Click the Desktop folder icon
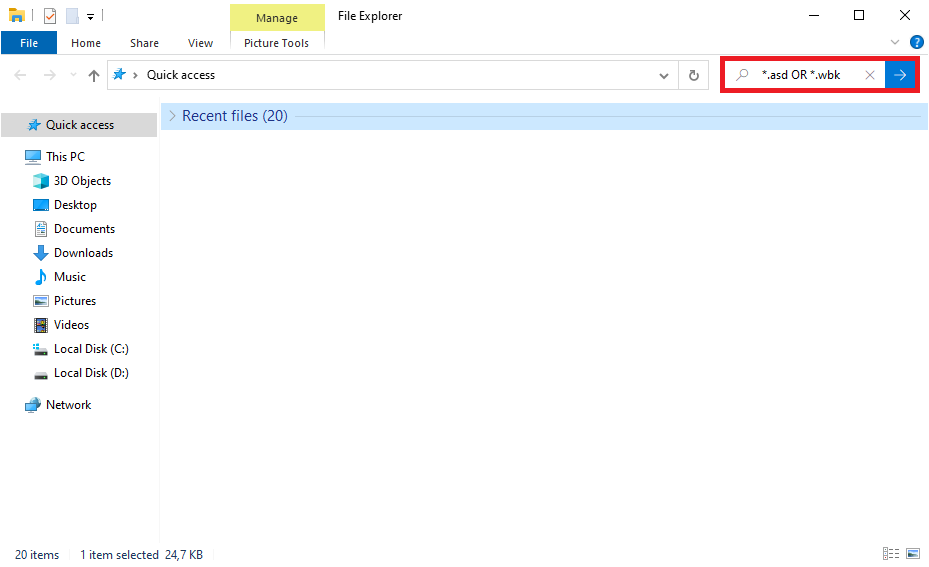 41,205
